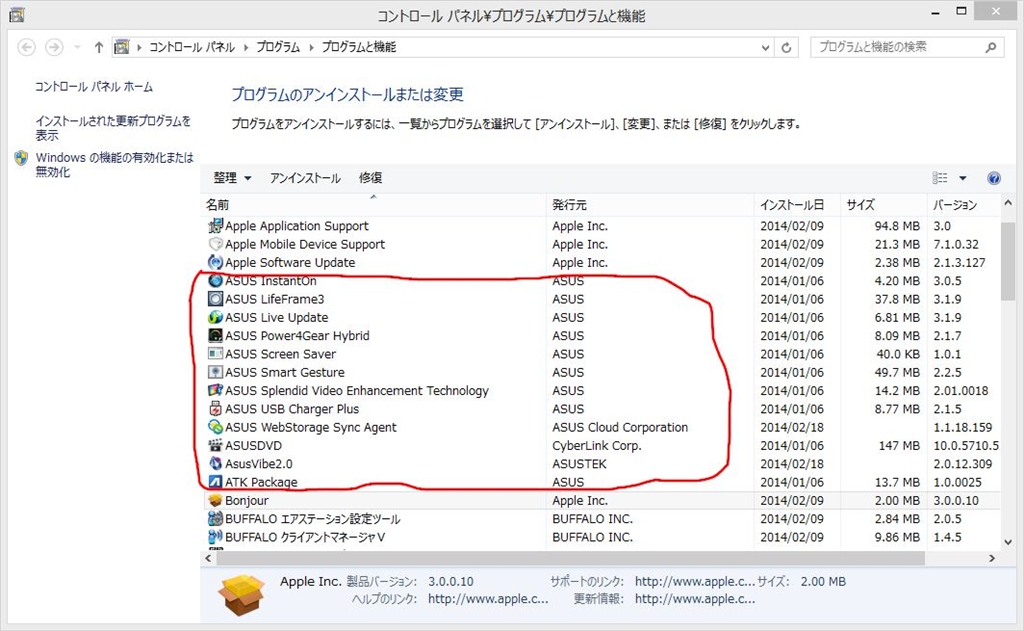Click the BUFFALO クライアントマネージャV icon
The image size is (1024, 631).
[x=215, y=537]
